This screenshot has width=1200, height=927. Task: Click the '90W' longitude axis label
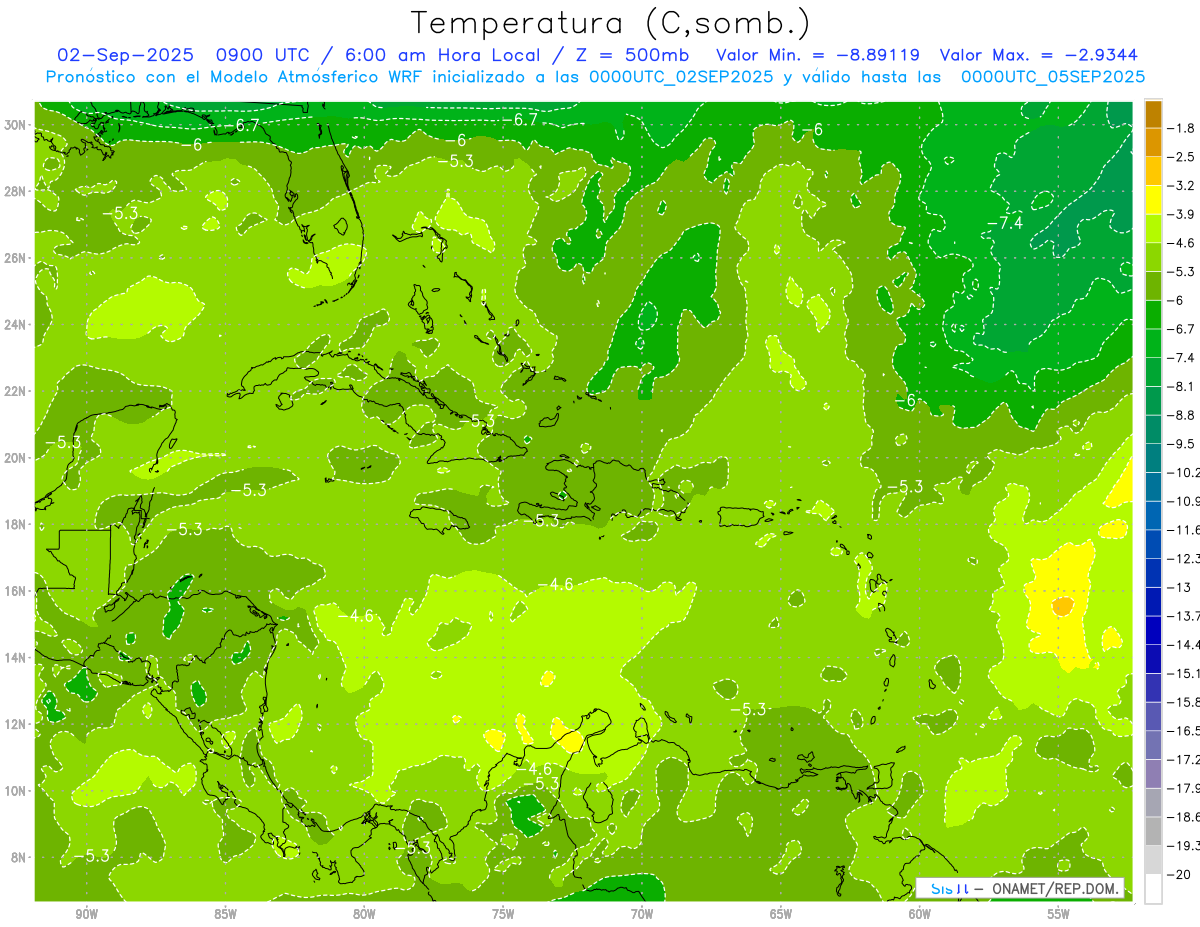tap(86, 915)
